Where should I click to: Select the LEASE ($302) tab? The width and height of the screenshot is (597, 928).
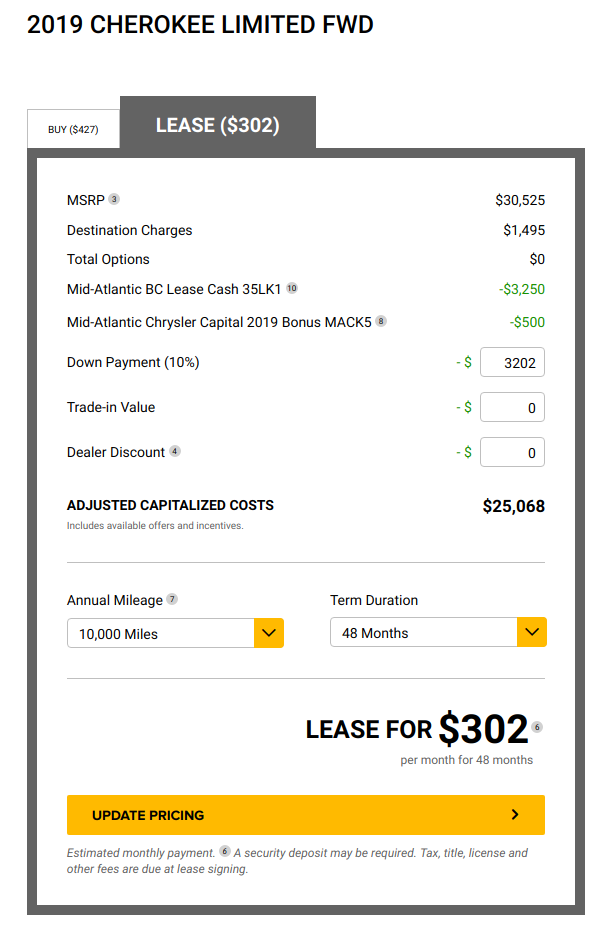point(218,123)
